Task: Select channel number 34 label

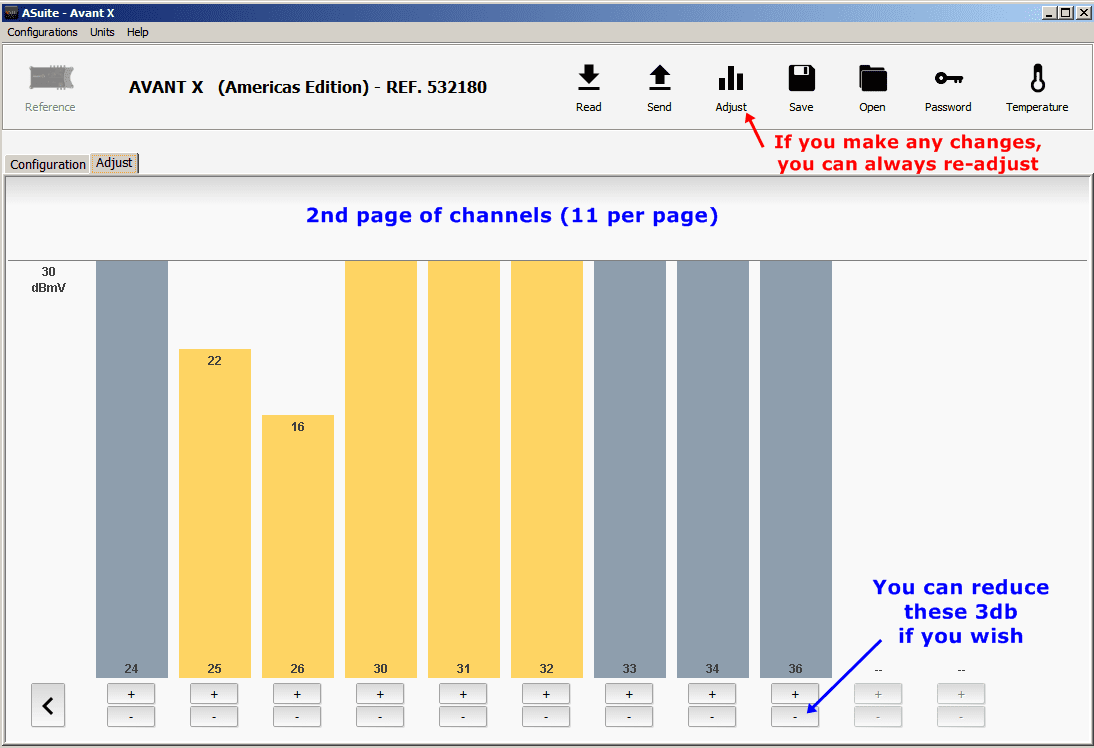Action: click(712, 668)
